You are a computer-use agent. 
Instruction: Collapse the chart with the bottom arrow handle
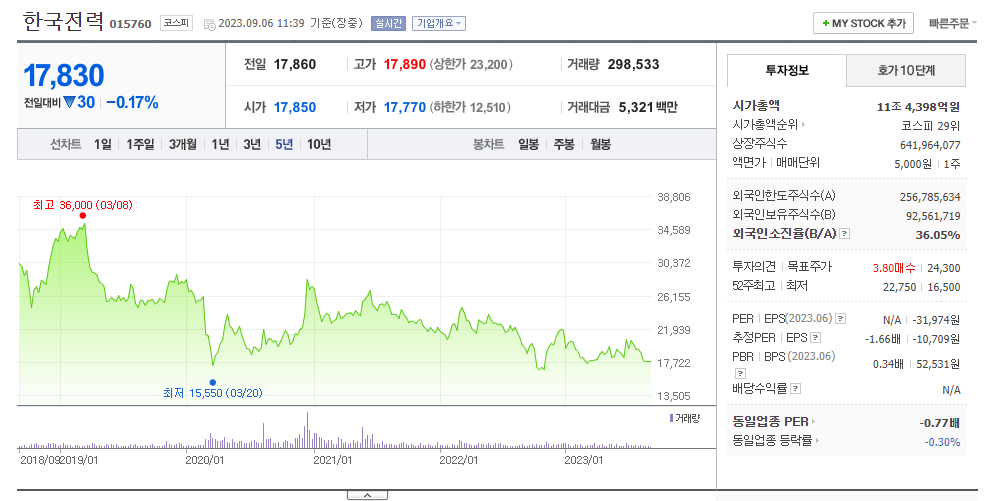pos(367,495)
